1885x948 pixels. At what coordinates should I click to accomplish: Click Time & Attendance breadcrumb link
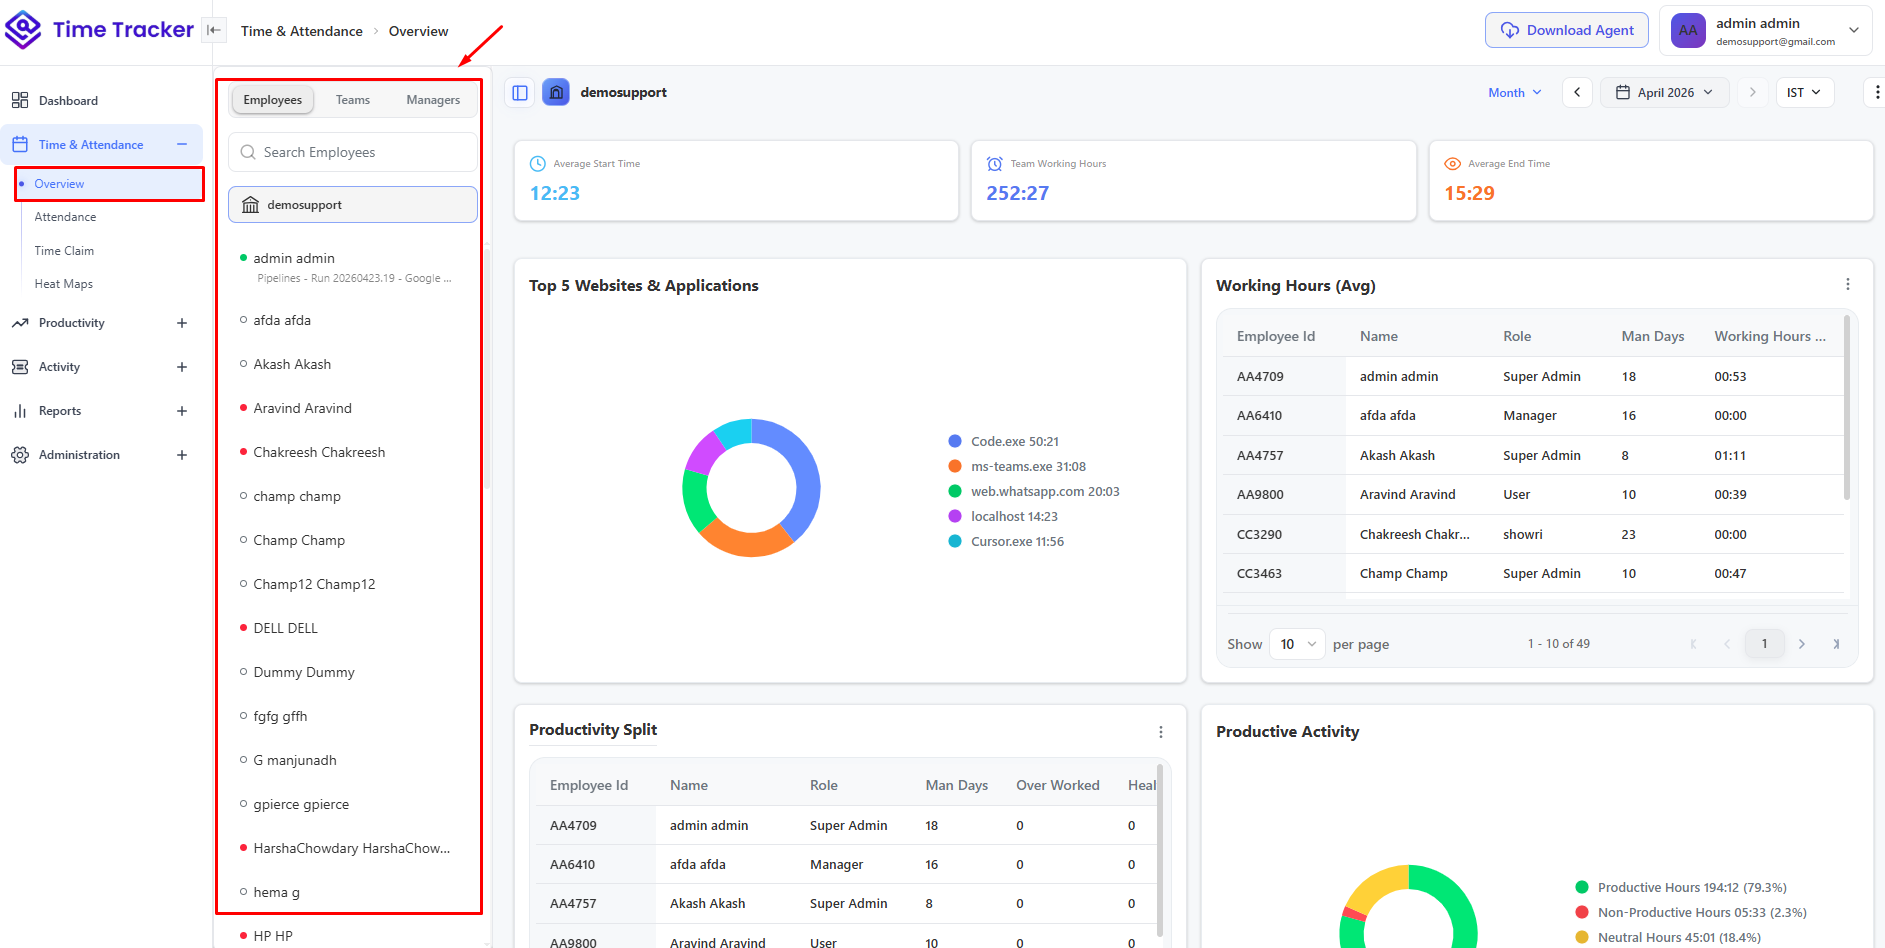coord(302,31)
